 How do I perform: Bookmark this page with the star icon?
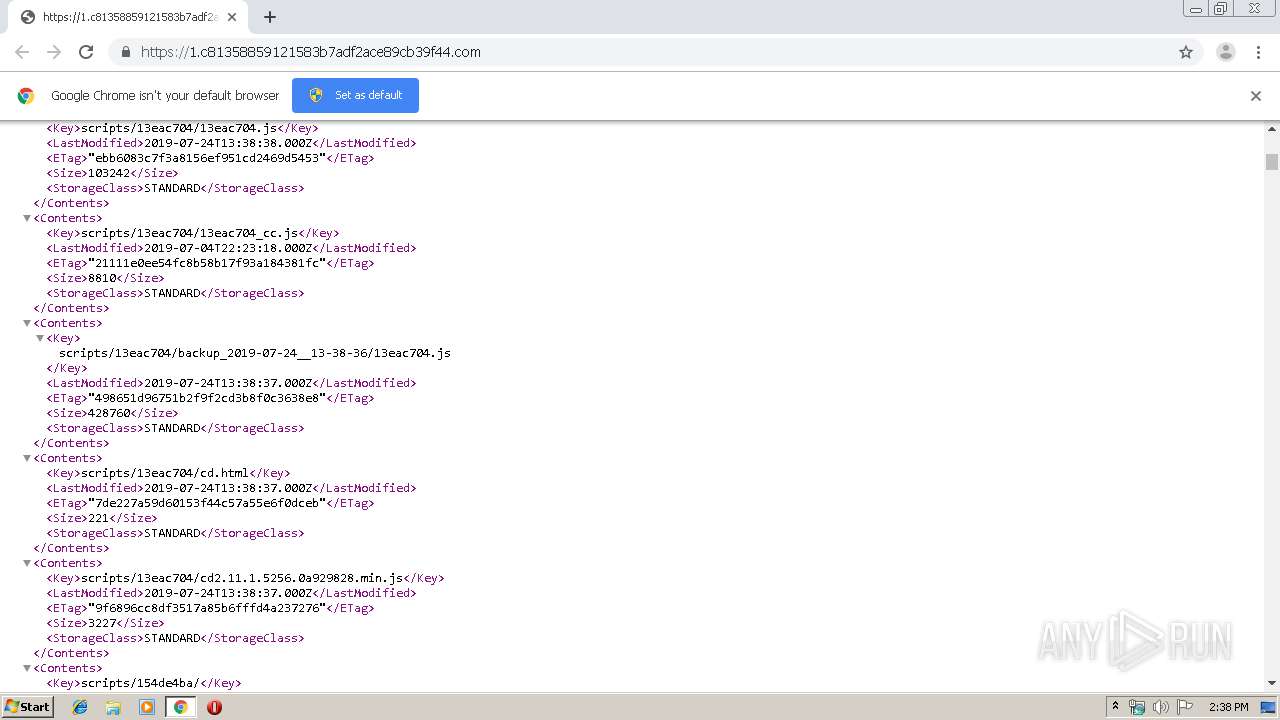pos(1186,52)
